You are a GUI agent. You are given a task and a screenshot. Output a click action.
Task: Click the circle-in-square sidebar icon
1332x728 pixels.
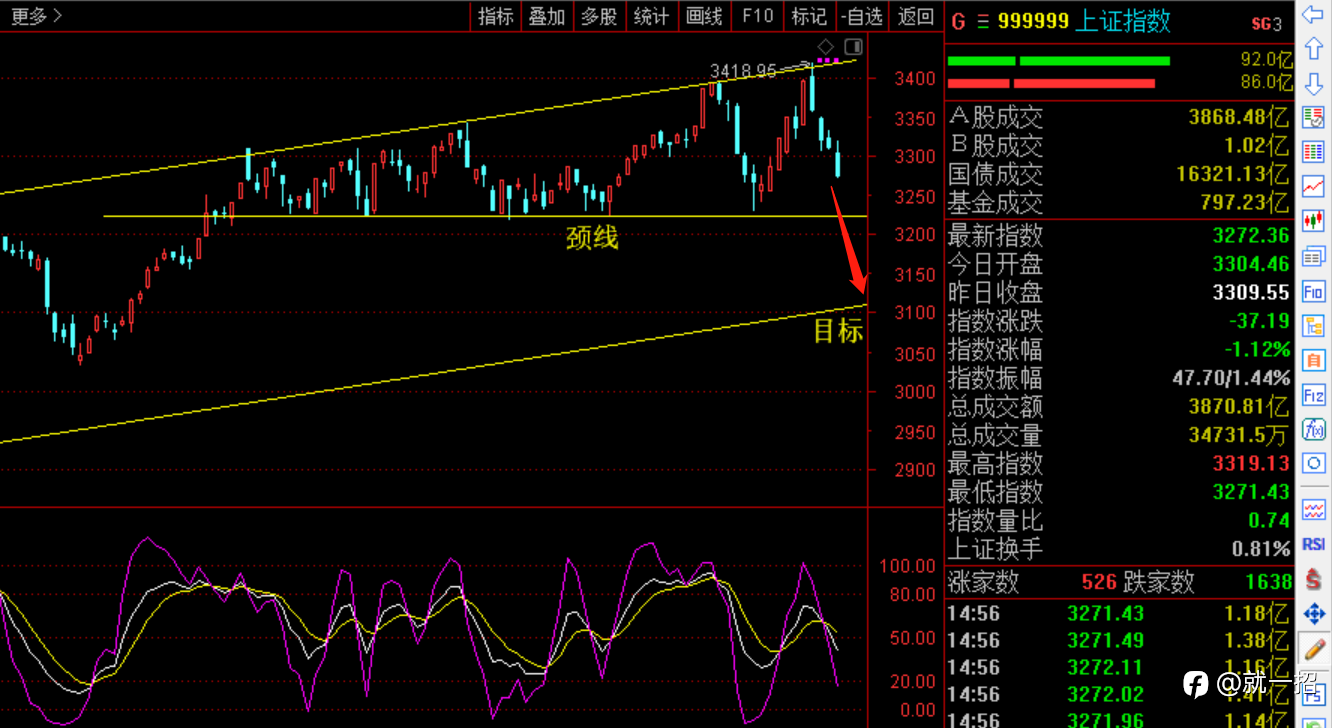pyautogui.click(x=1313, y=463)
